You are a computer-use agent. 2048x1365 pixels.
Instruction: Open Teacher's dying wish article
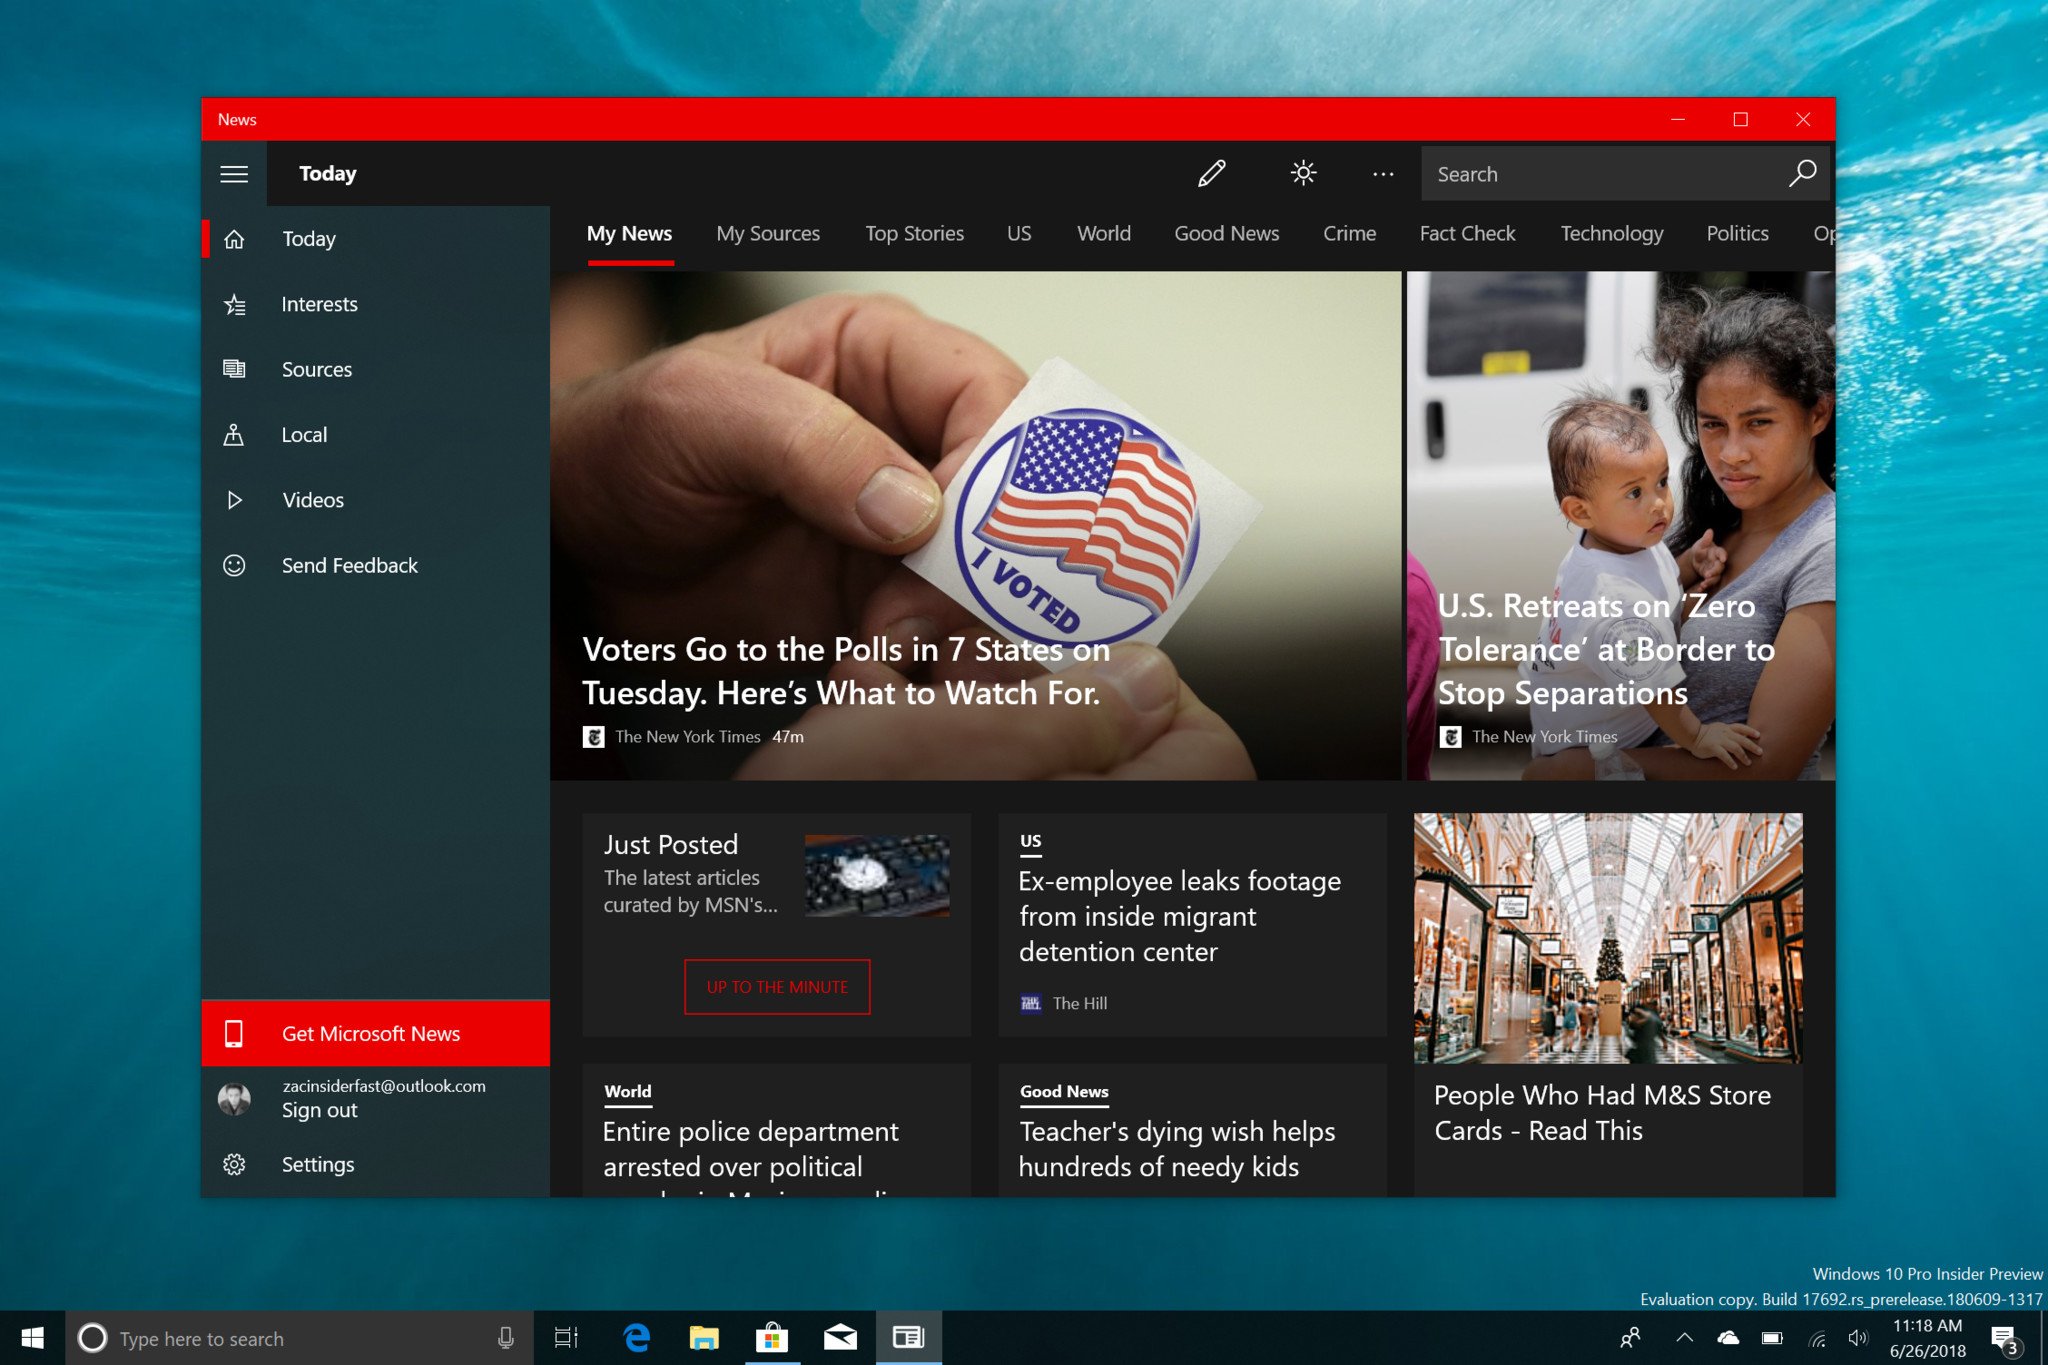[x=1177, y=1149]
